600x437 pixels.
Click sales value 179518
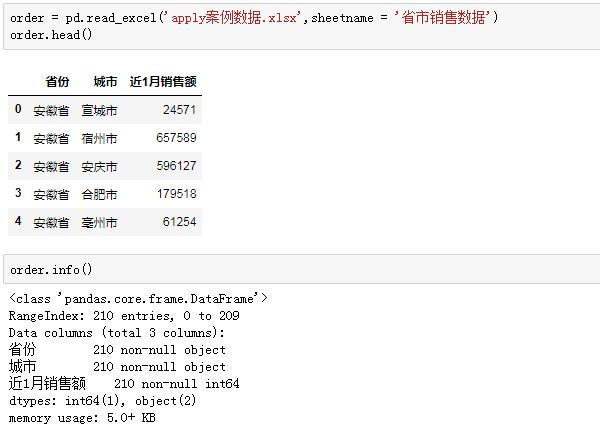click(177, 194)
